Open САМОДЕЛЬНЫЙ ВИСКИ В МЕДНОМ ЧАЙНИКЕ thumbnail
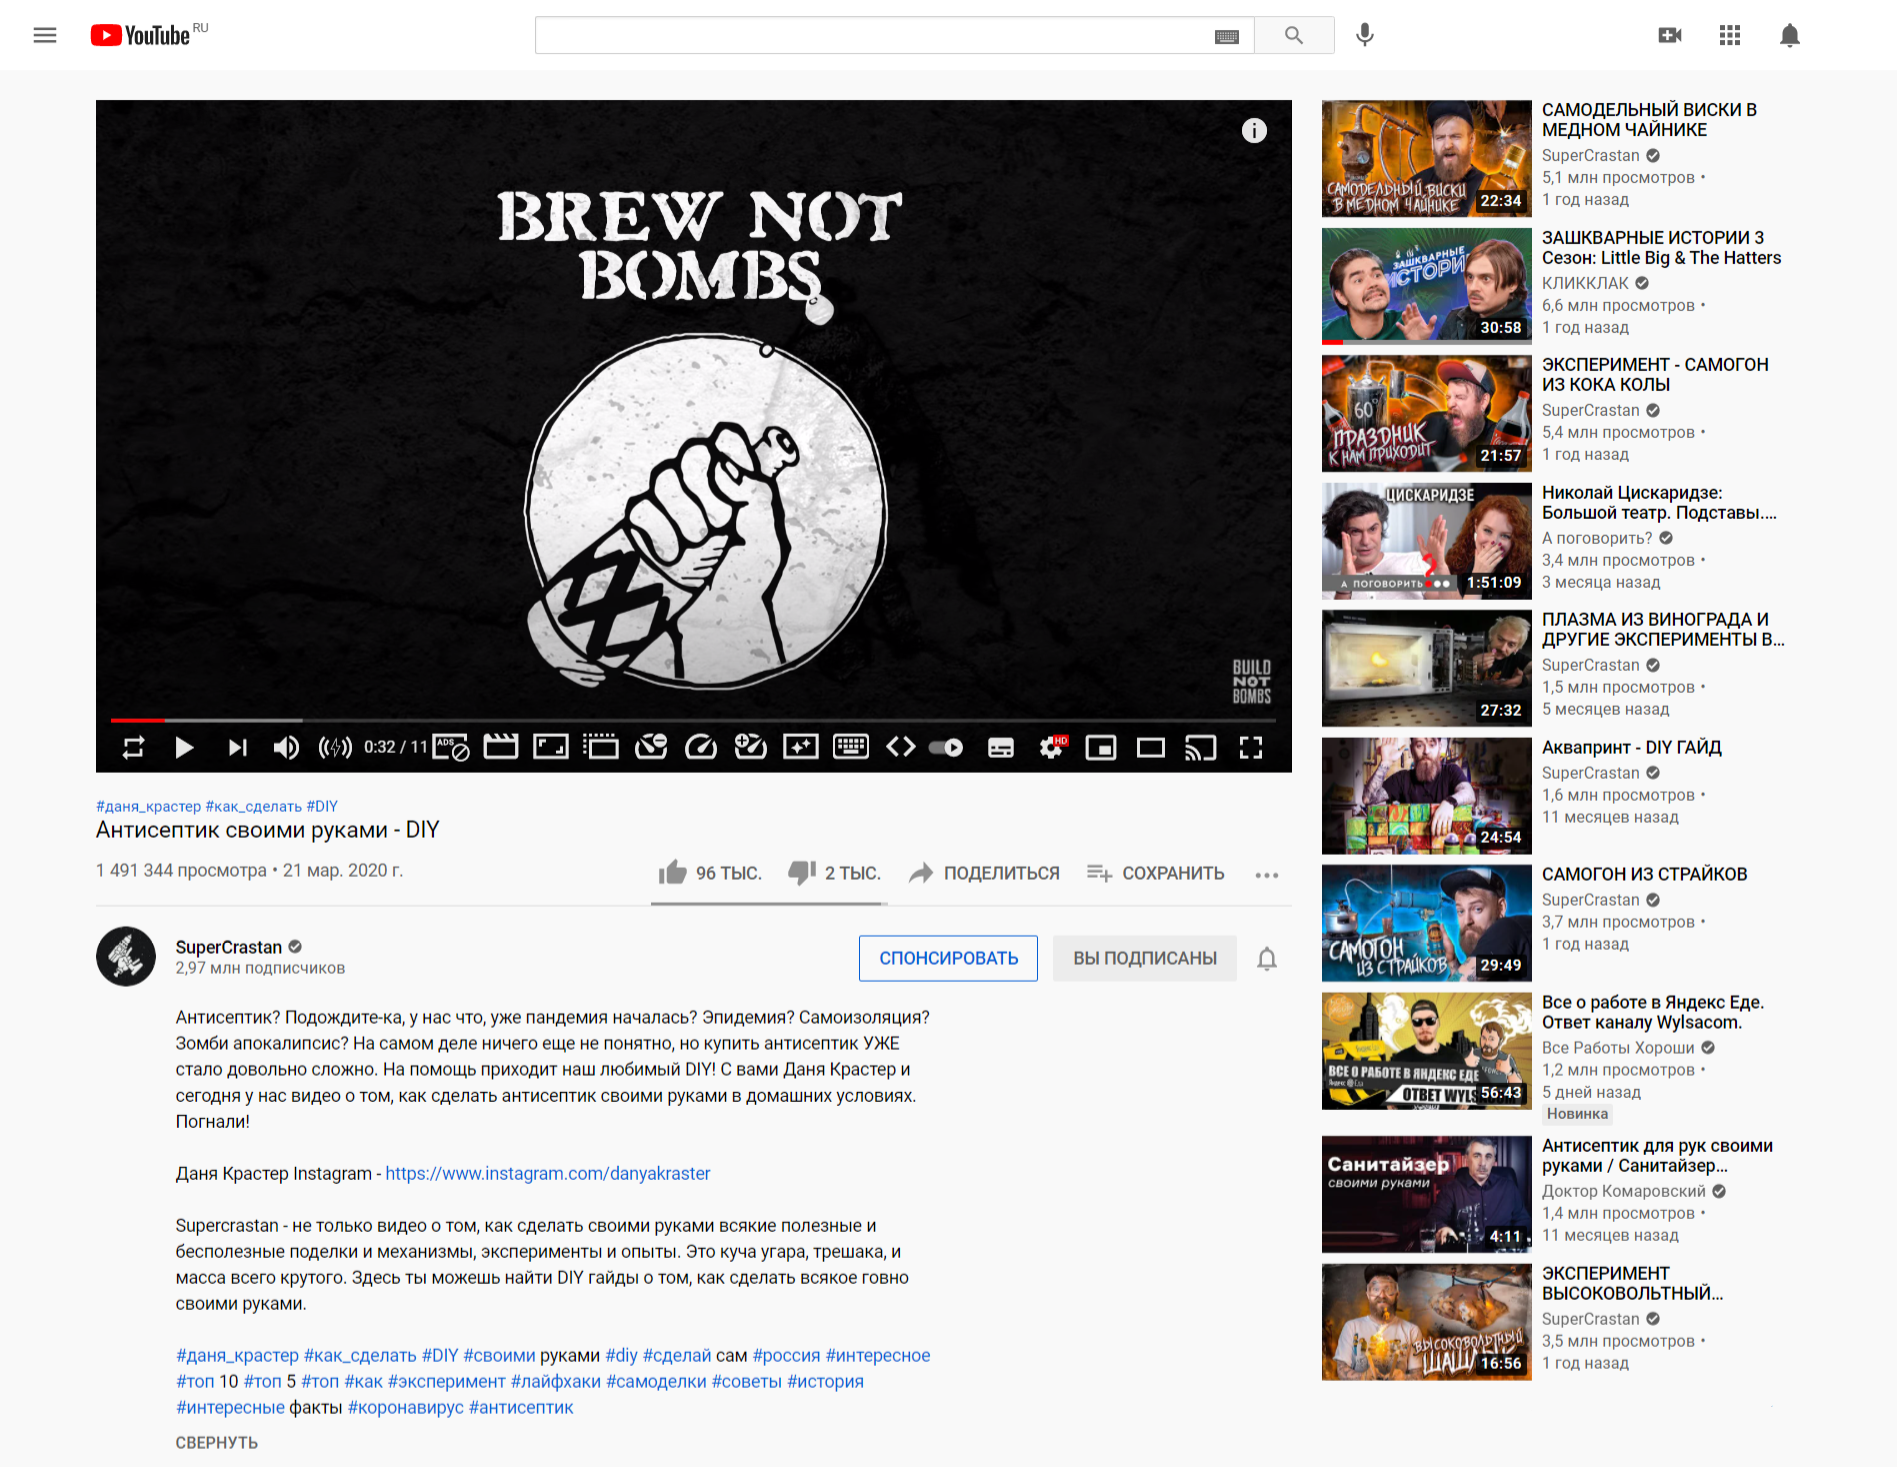The width and height of the screenshot is (1897, 1467). (1426, 158)
